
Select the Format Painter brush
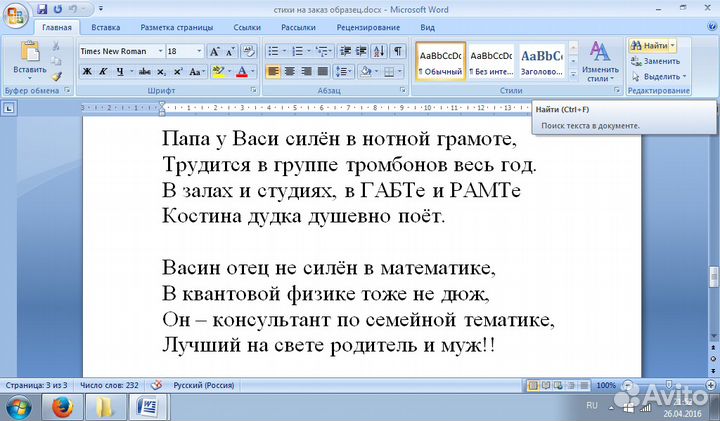(56, 76)
